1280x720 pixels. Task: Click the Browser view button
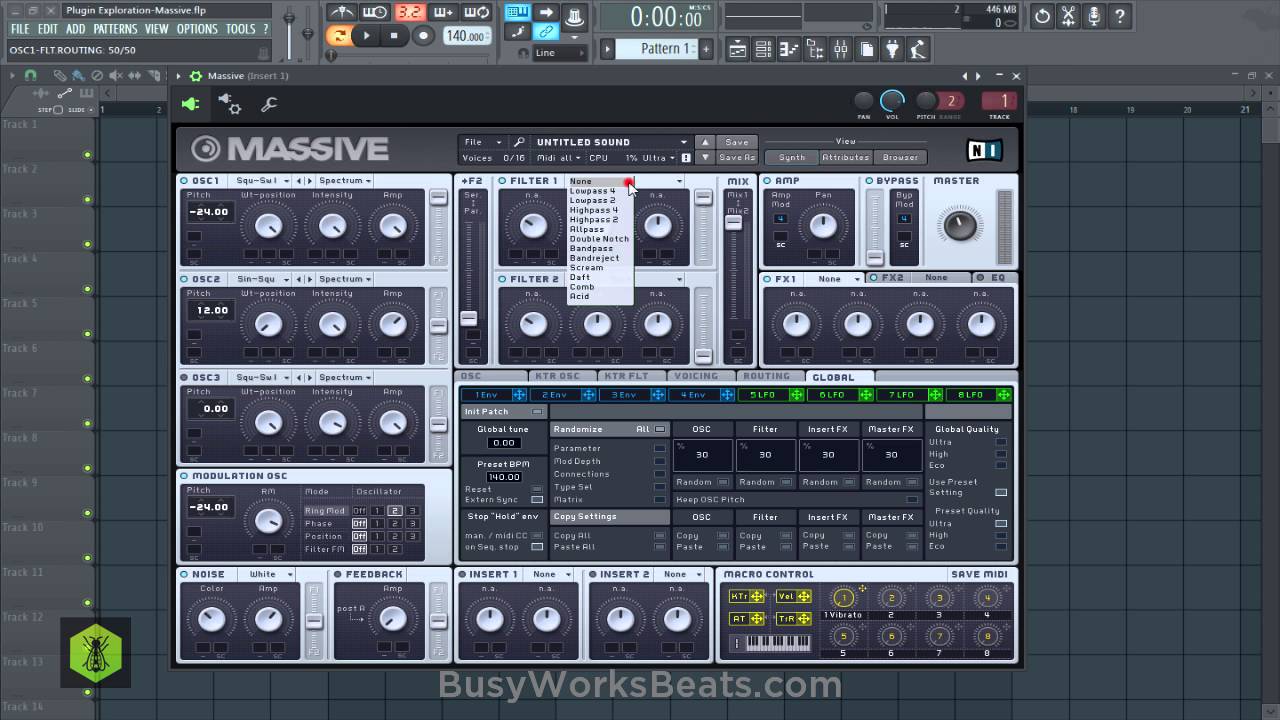[900, 157]
